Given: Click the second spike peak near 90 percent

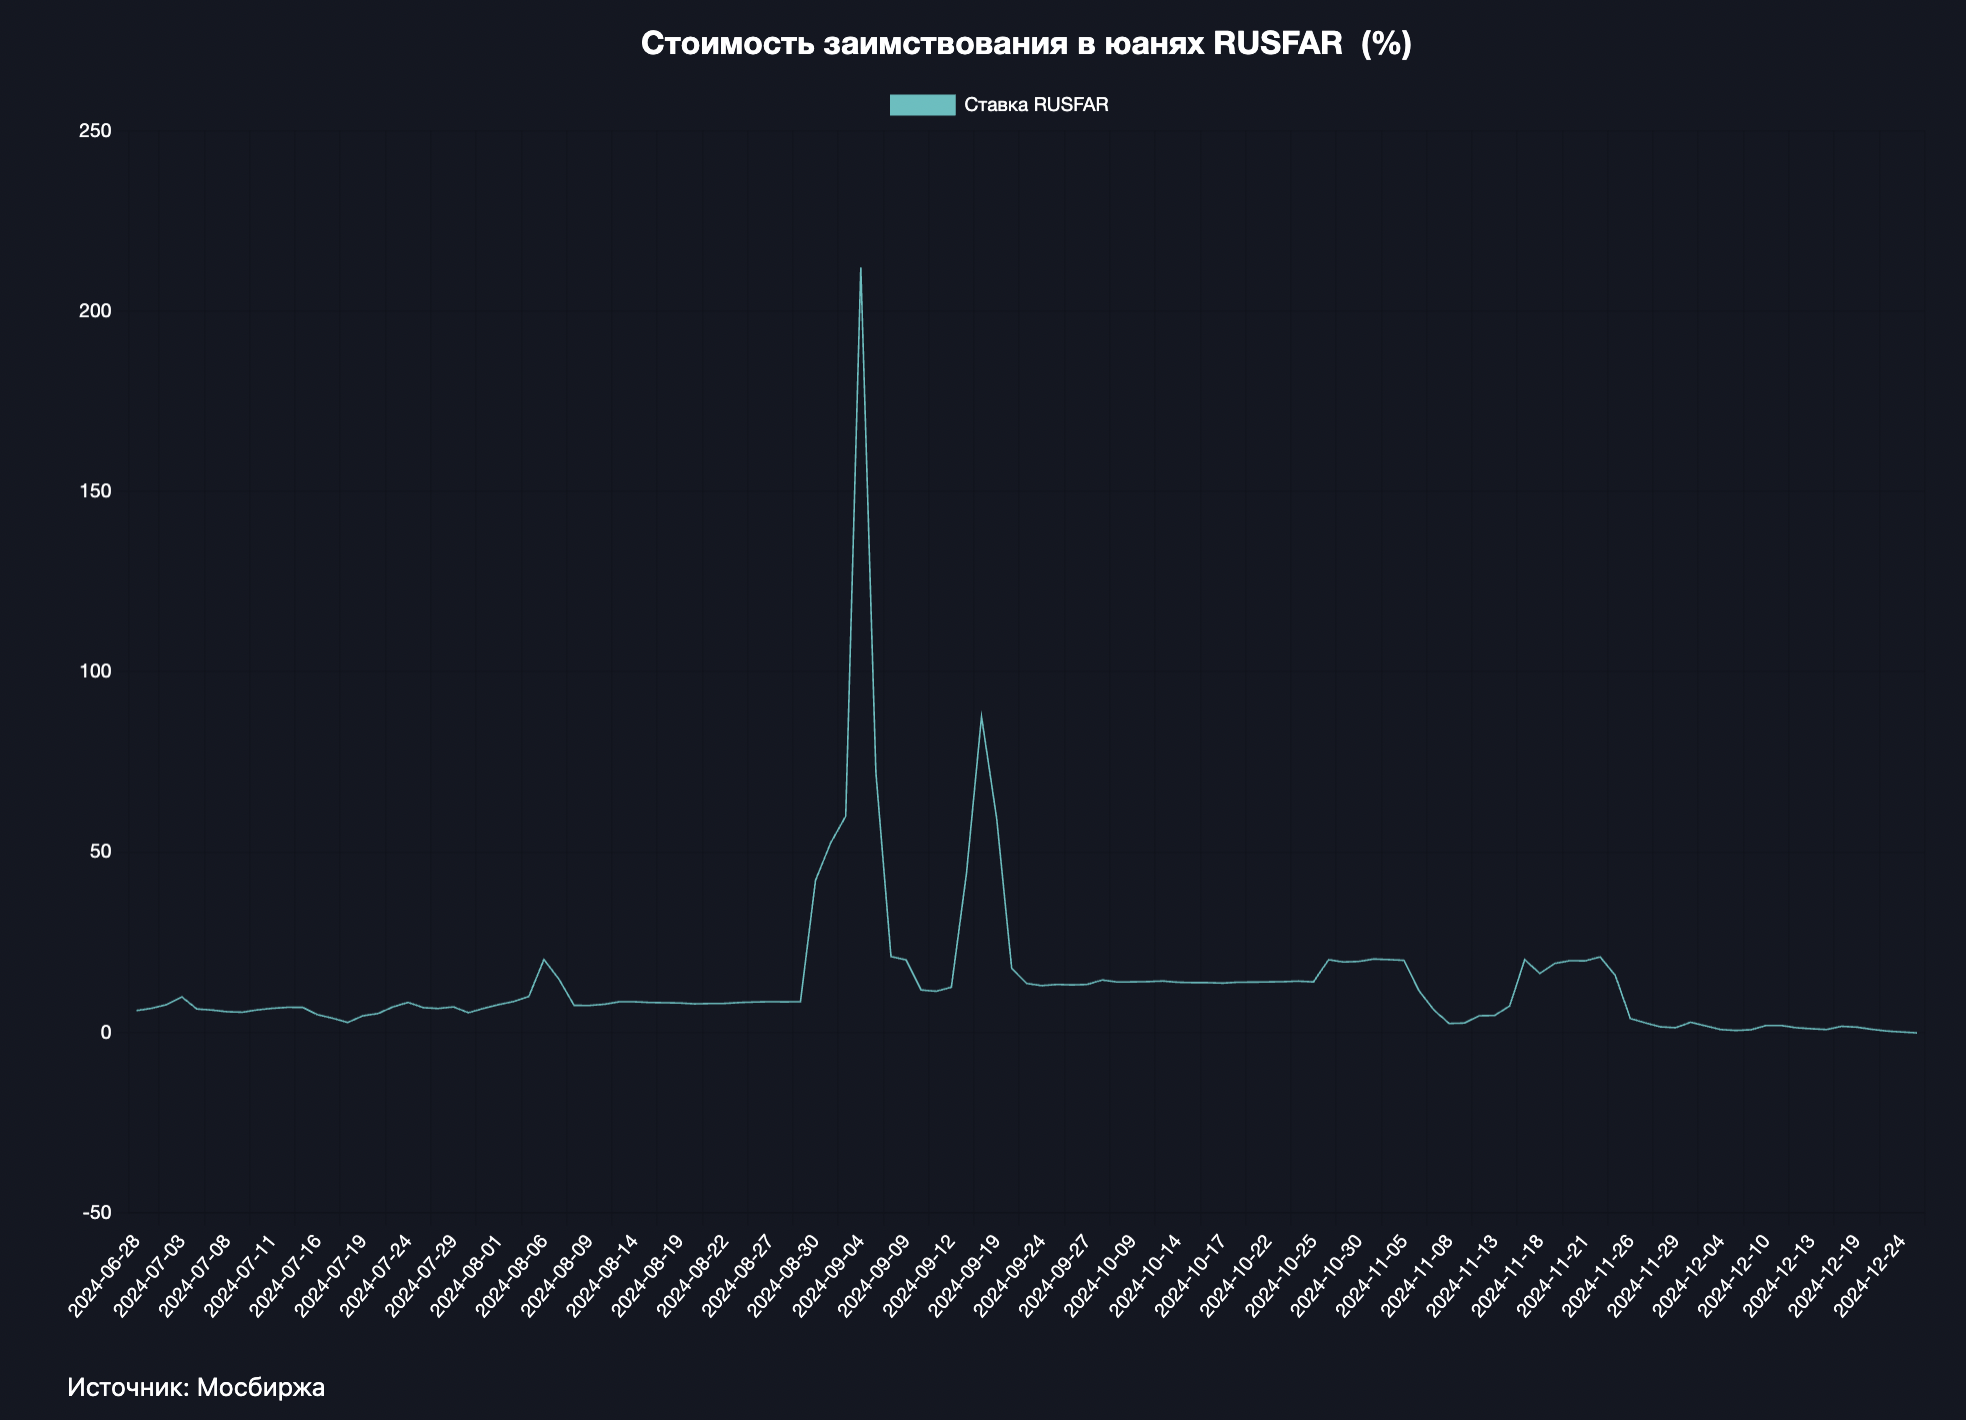Looking at the screenshot, I should (x=981, y=715).
